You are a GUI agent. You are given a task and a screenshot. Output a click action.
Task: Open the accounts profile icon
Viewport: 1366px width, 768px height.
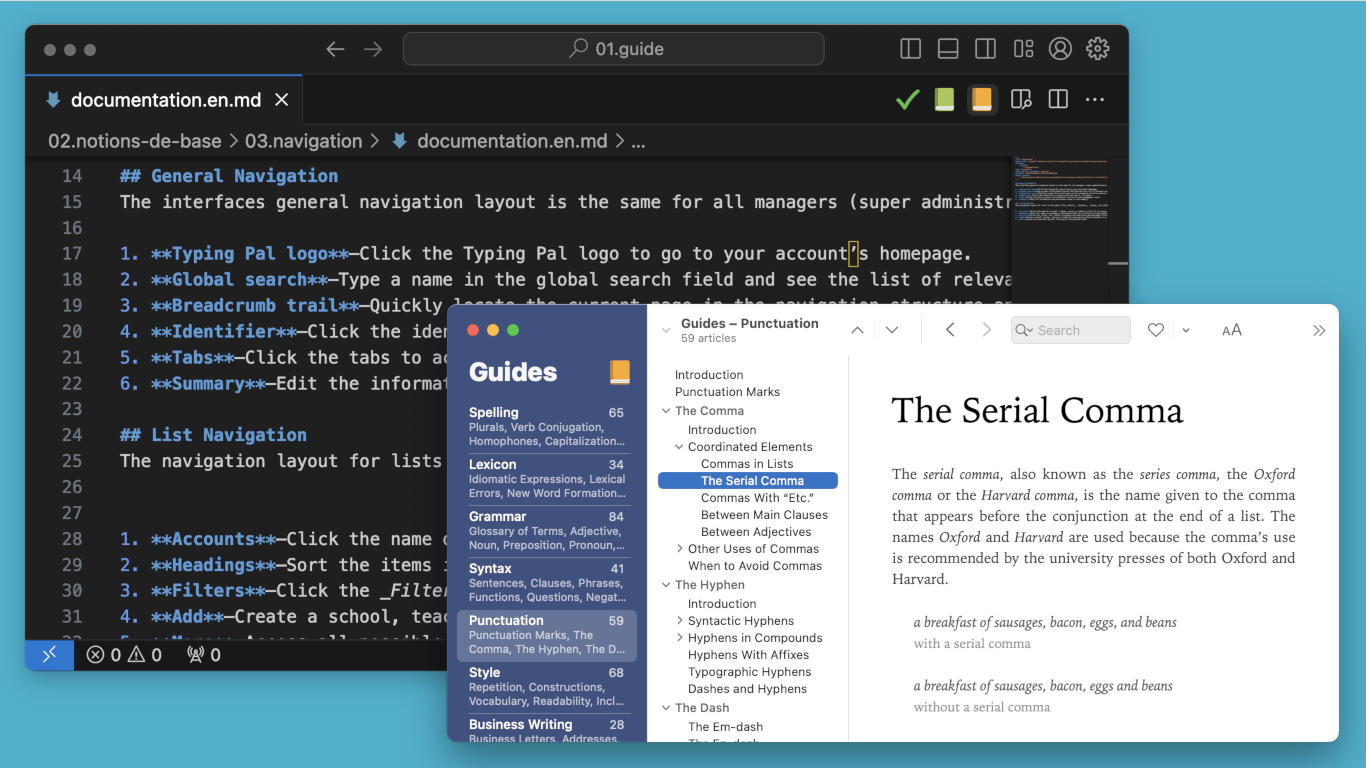[1060, 49]
